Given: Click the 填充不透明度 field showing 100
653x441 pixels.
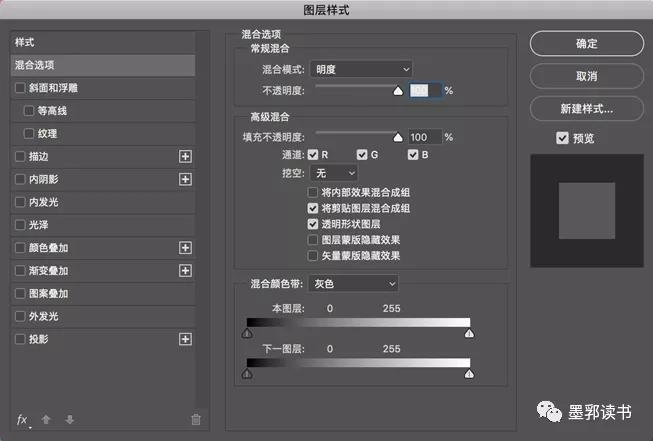Looking at the screenshot, I should click(x=425, y=137).
